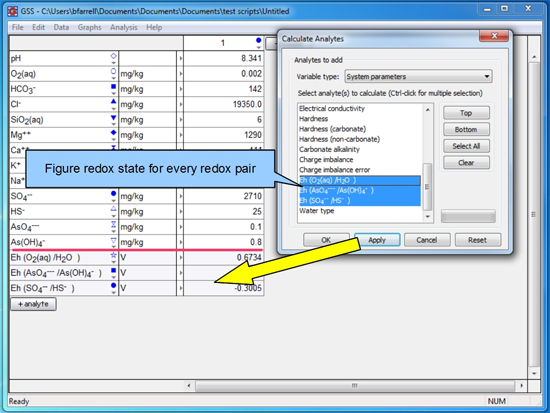Image resolution: width=550 pixels, height=413 pixels.
Task: Open the Analysis menu
Action: point(123,27)
